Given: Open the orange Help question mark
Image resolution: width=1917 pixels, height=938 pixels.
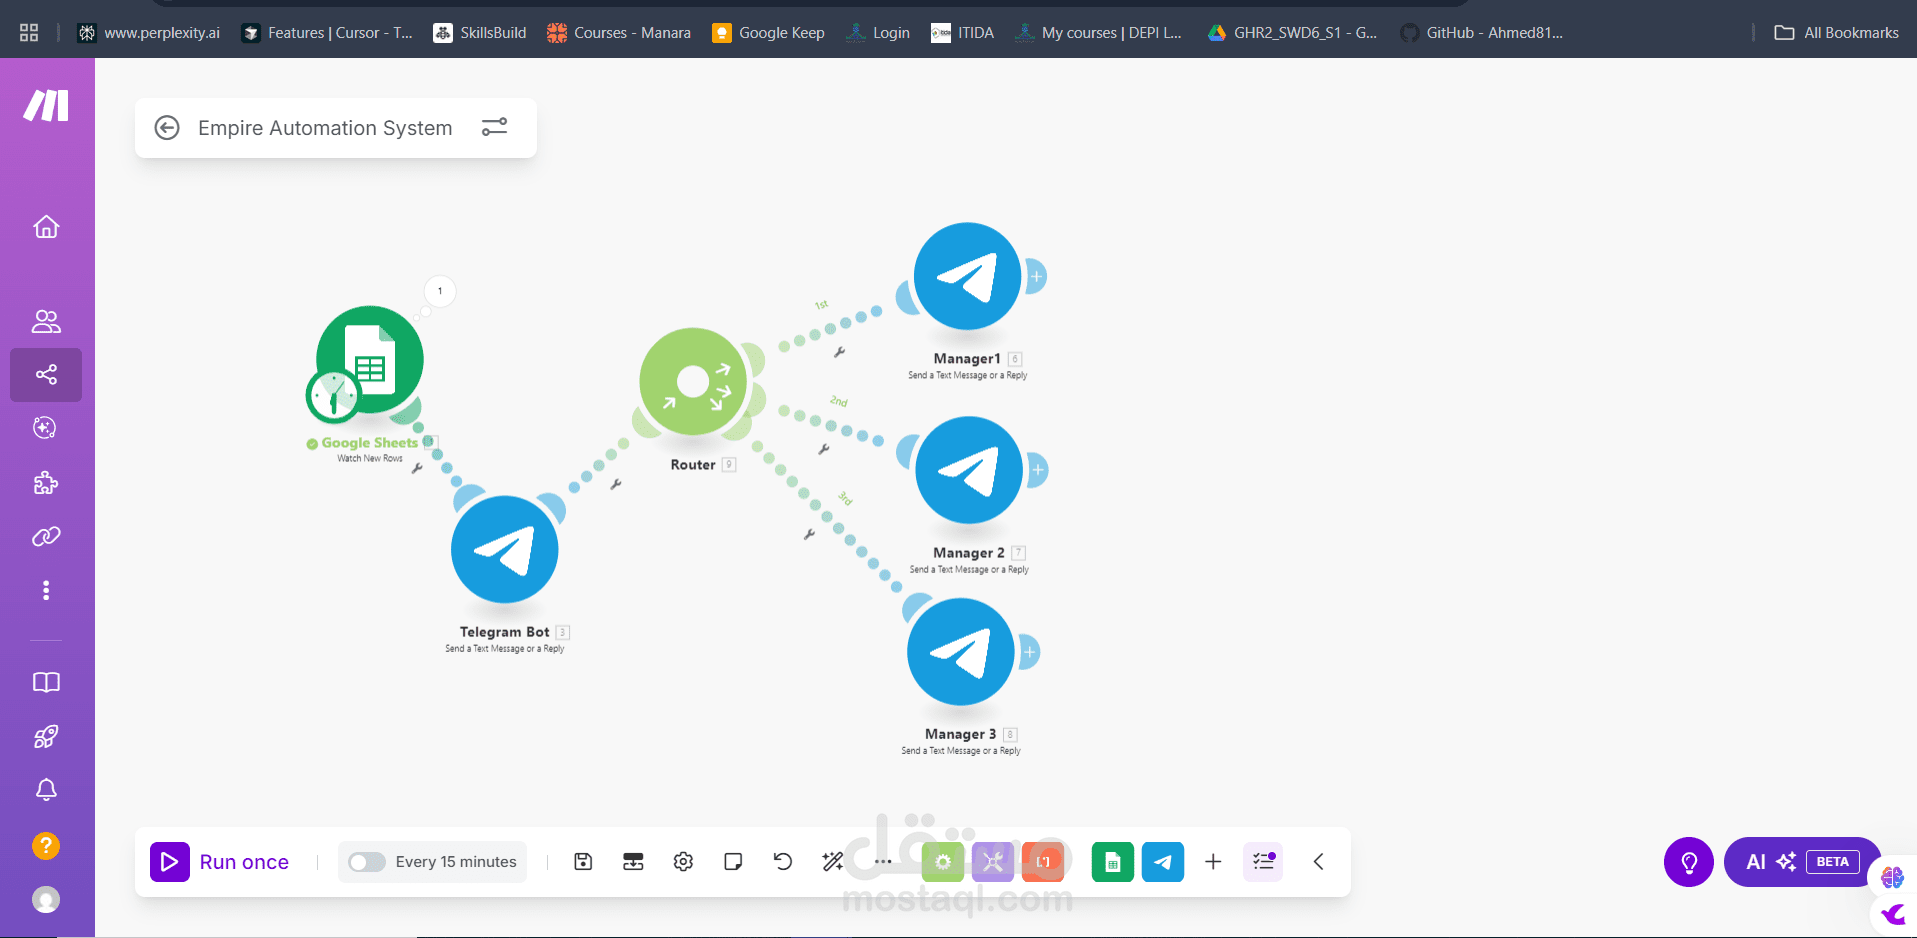Looking at the screenshot, I should 46,846.
